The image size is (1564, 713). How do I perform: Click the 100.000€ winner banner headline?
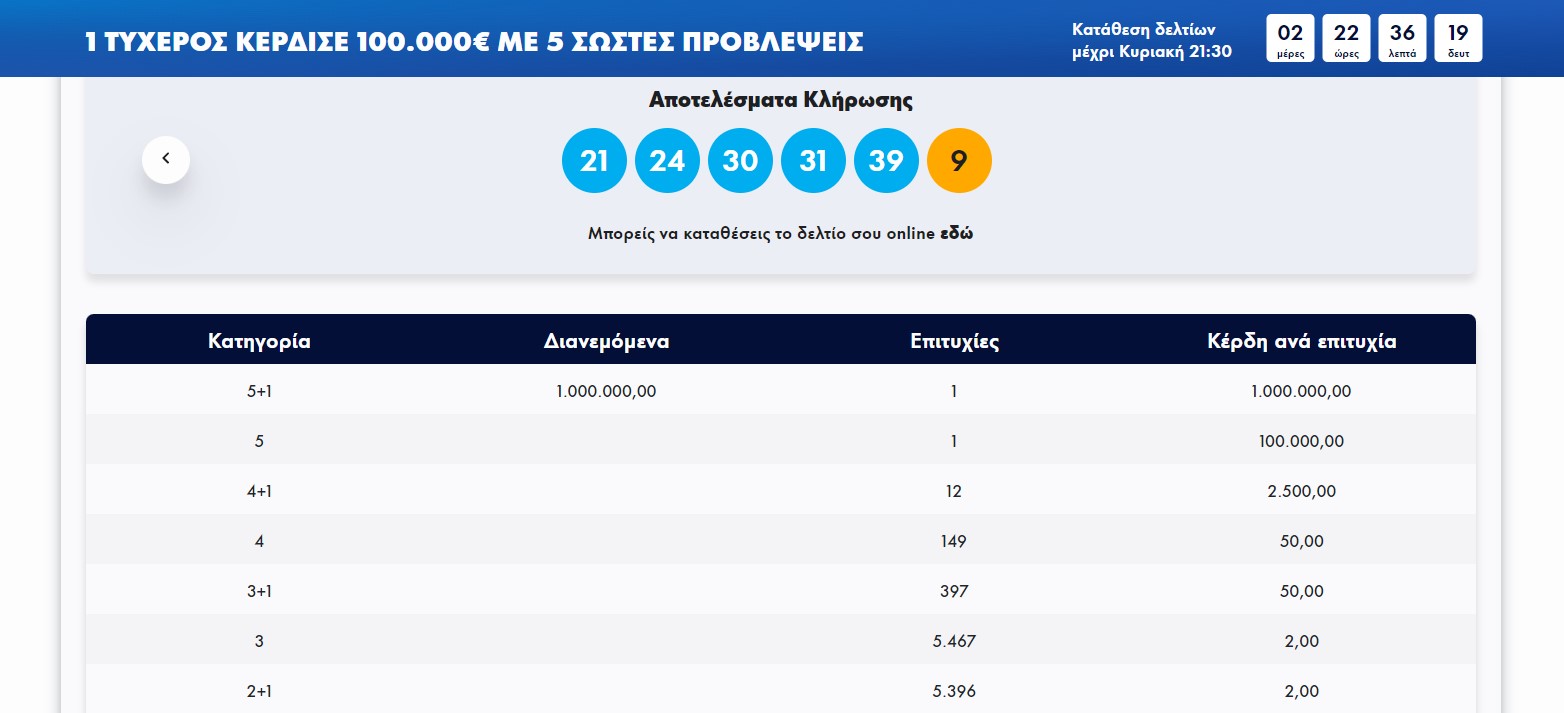[475, 41]
